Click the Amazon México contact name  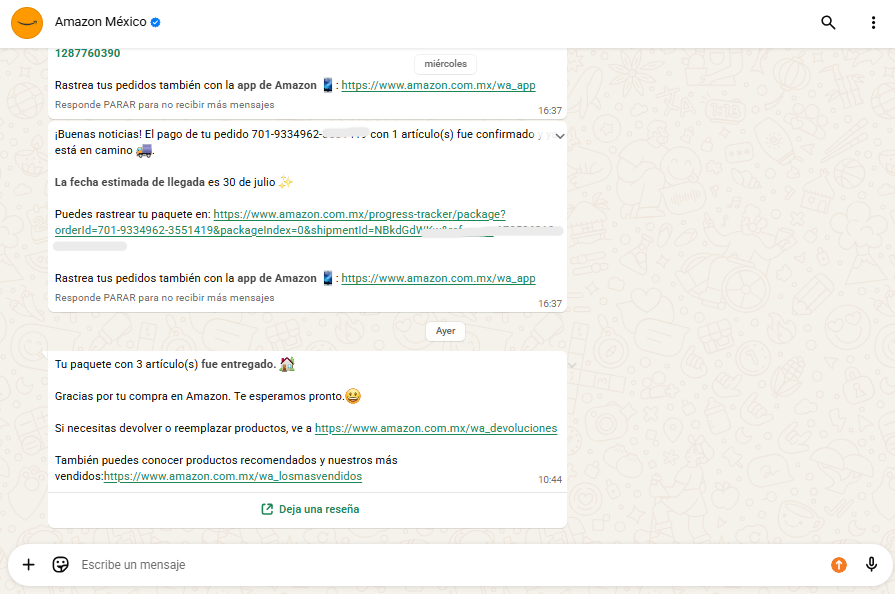pos(100,22)
